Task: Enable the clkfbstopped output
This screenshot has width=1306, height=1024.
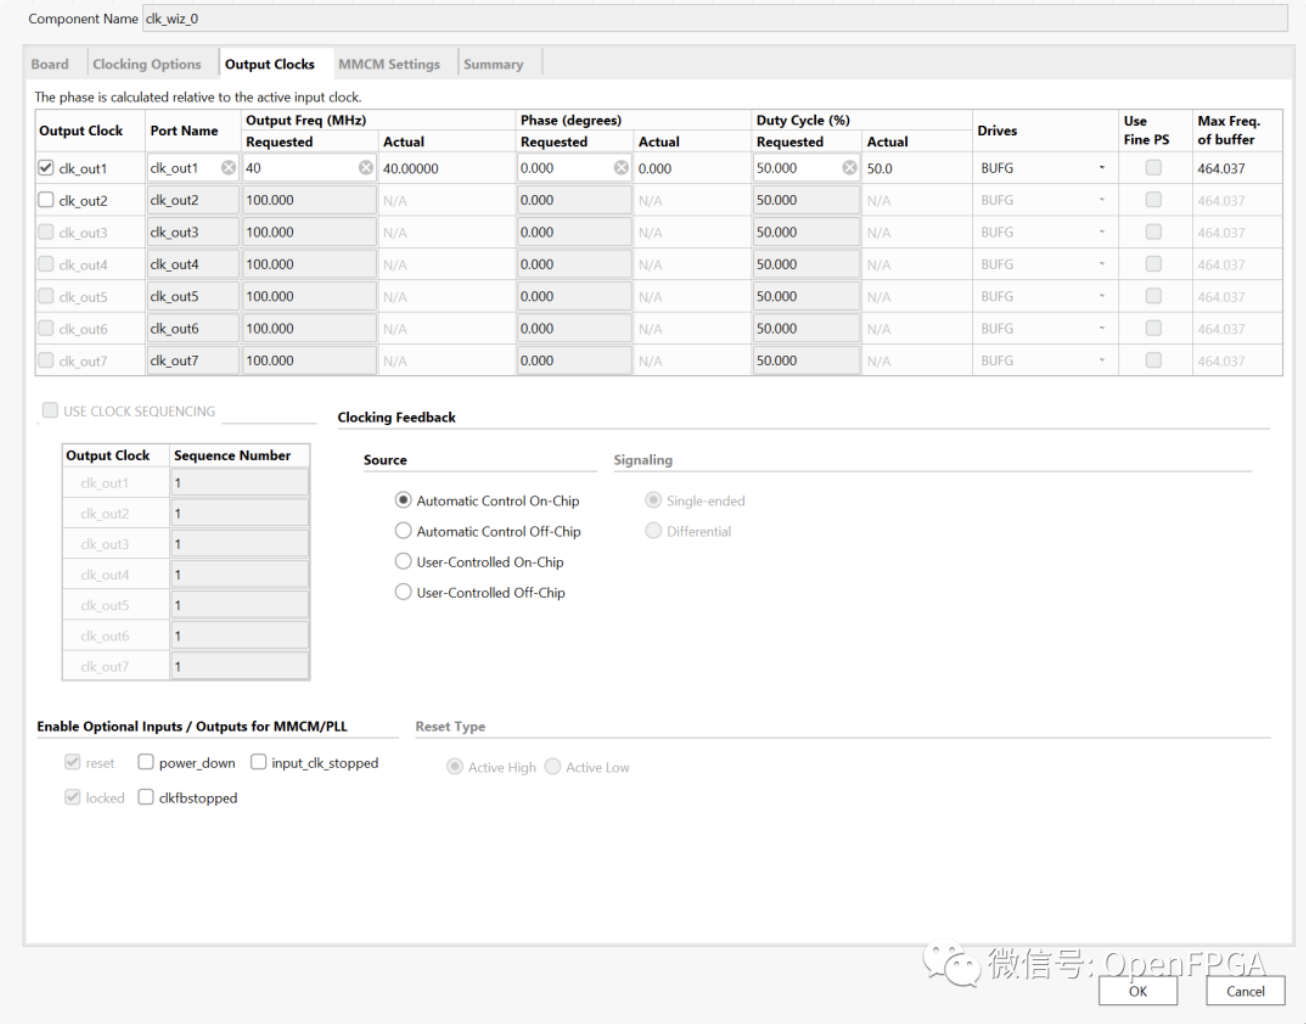Action: (x=146, y=797)
